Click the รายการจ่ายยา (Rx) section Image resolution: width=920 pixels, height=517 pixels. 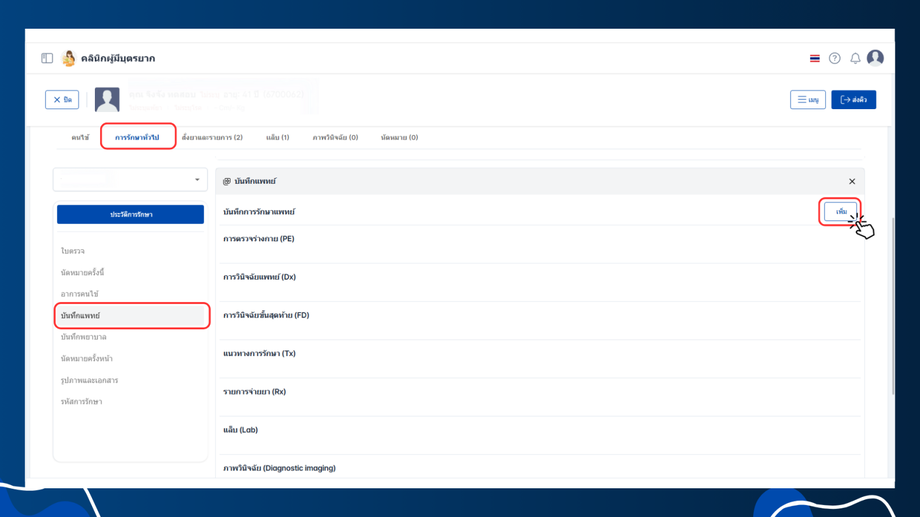[255, 391]
